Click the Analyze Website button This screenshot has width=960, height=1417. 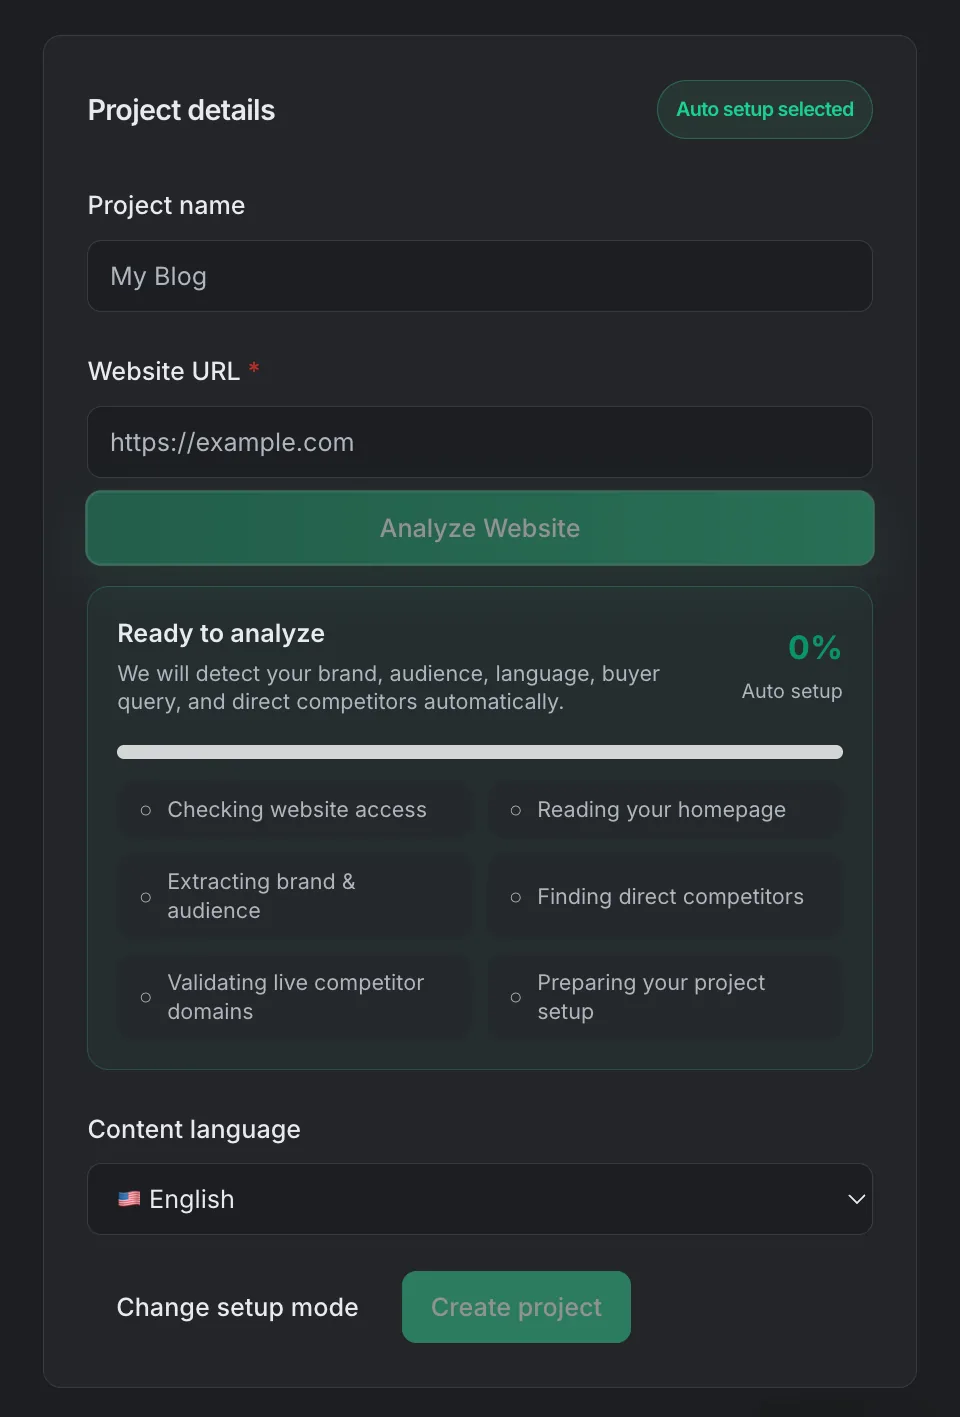click(x=480, y=528)
